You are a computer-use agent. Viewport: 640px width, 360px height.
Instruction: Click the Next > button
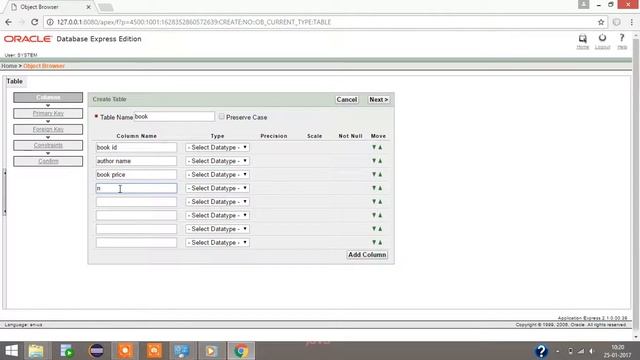coord(378,100)
